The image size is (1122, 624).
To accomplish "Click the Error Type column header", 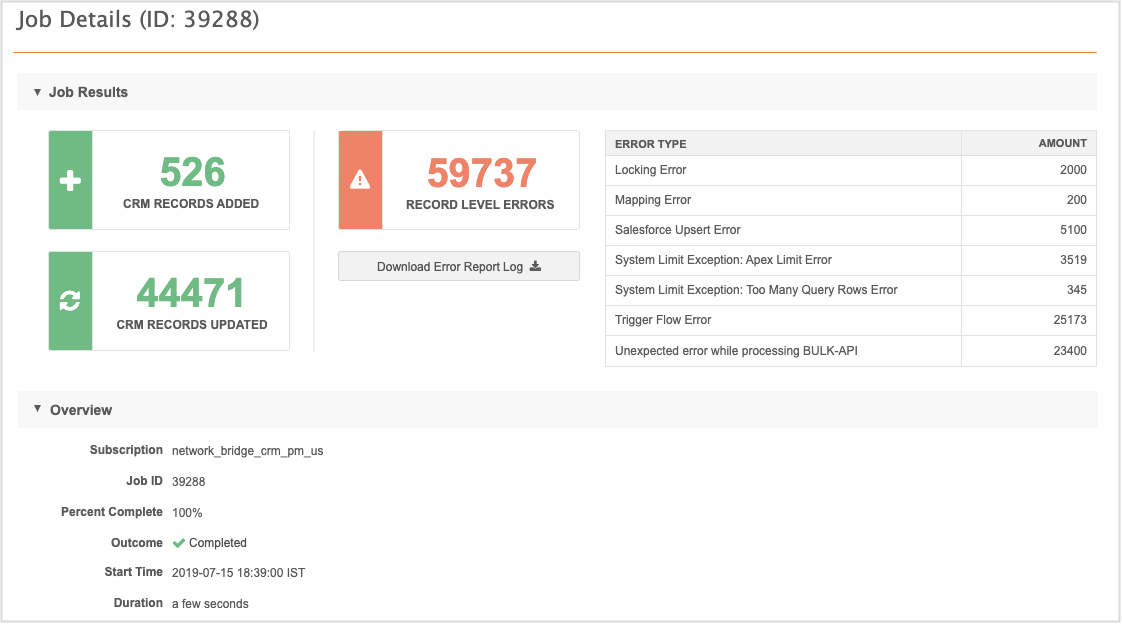I will click(x=651, y=144).
